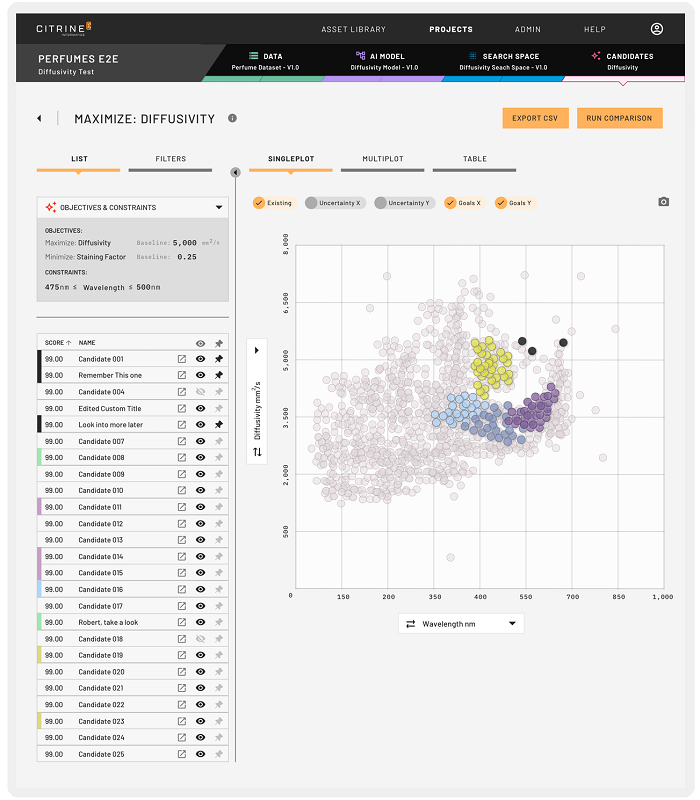Viewport: 700px width, 800px height.
Task: Click the yellow color bar on Candidate 019
Action: pyautogui.click(x=40, y=655)
